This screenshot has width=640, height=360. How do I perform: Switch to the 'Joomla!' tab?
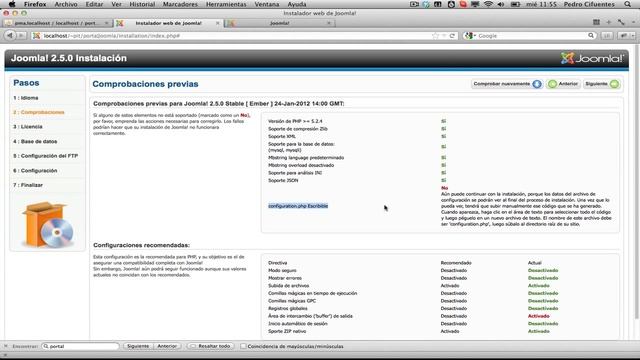(x=280, y=23)
